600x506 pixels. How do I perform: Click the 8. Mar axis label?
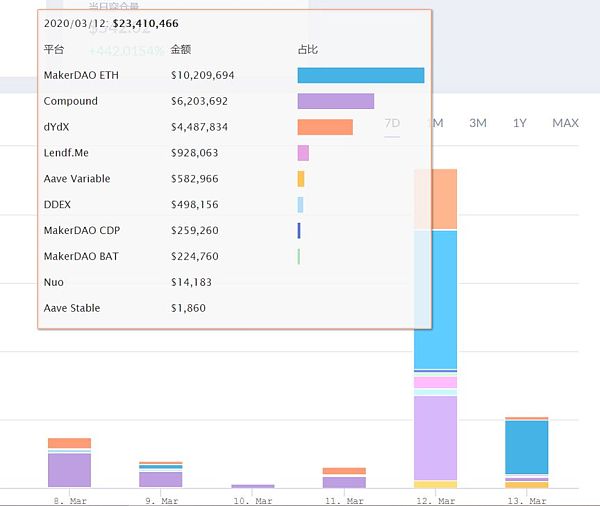click(x=70, y=501)
